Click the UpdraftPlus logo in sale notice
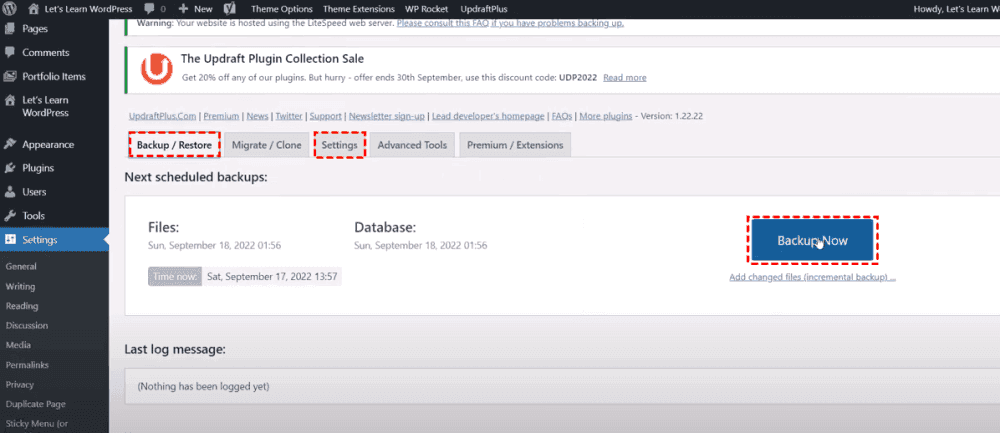 point(157,68)
